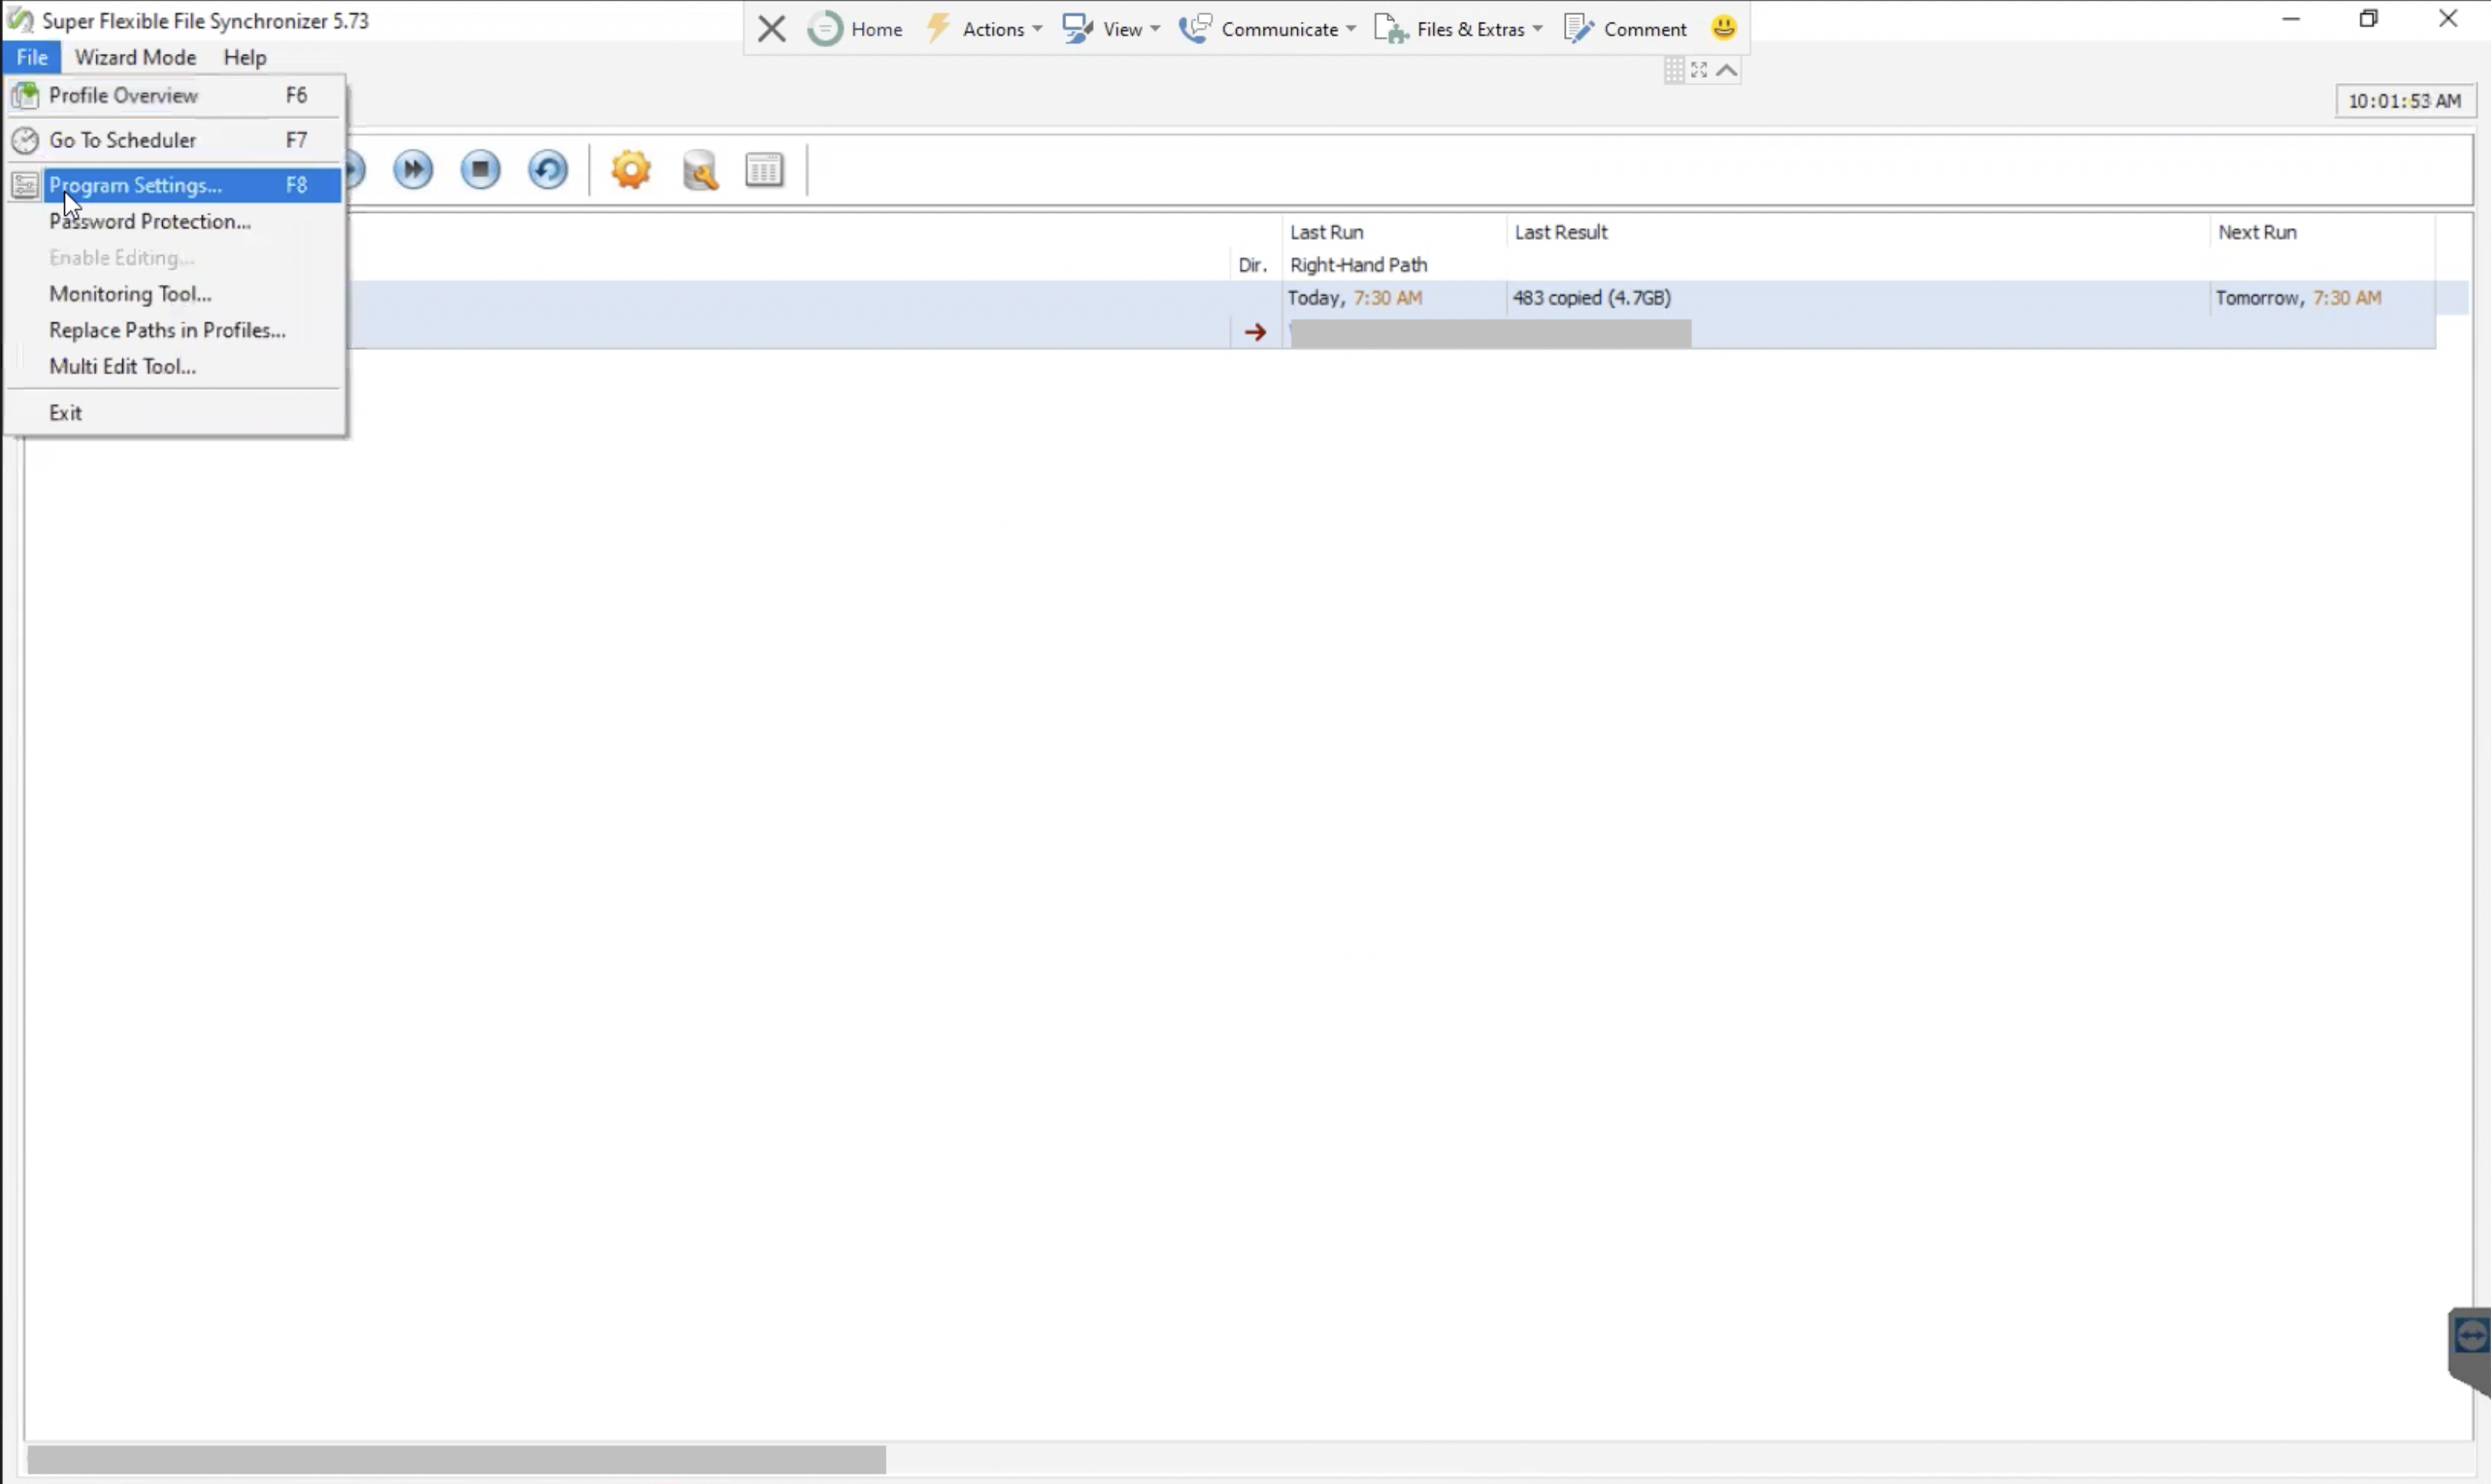Click the horizontal scrollbar thumb at bottom
Screen dimensions: 2491x1484
coord(457,1460)
